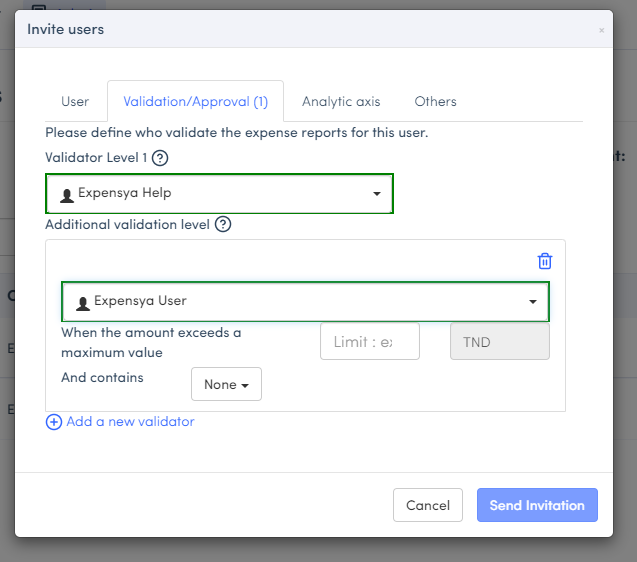
Task: Click the person icon in Expensya User field
Action: pyautogui.click(x=83, y=302)
